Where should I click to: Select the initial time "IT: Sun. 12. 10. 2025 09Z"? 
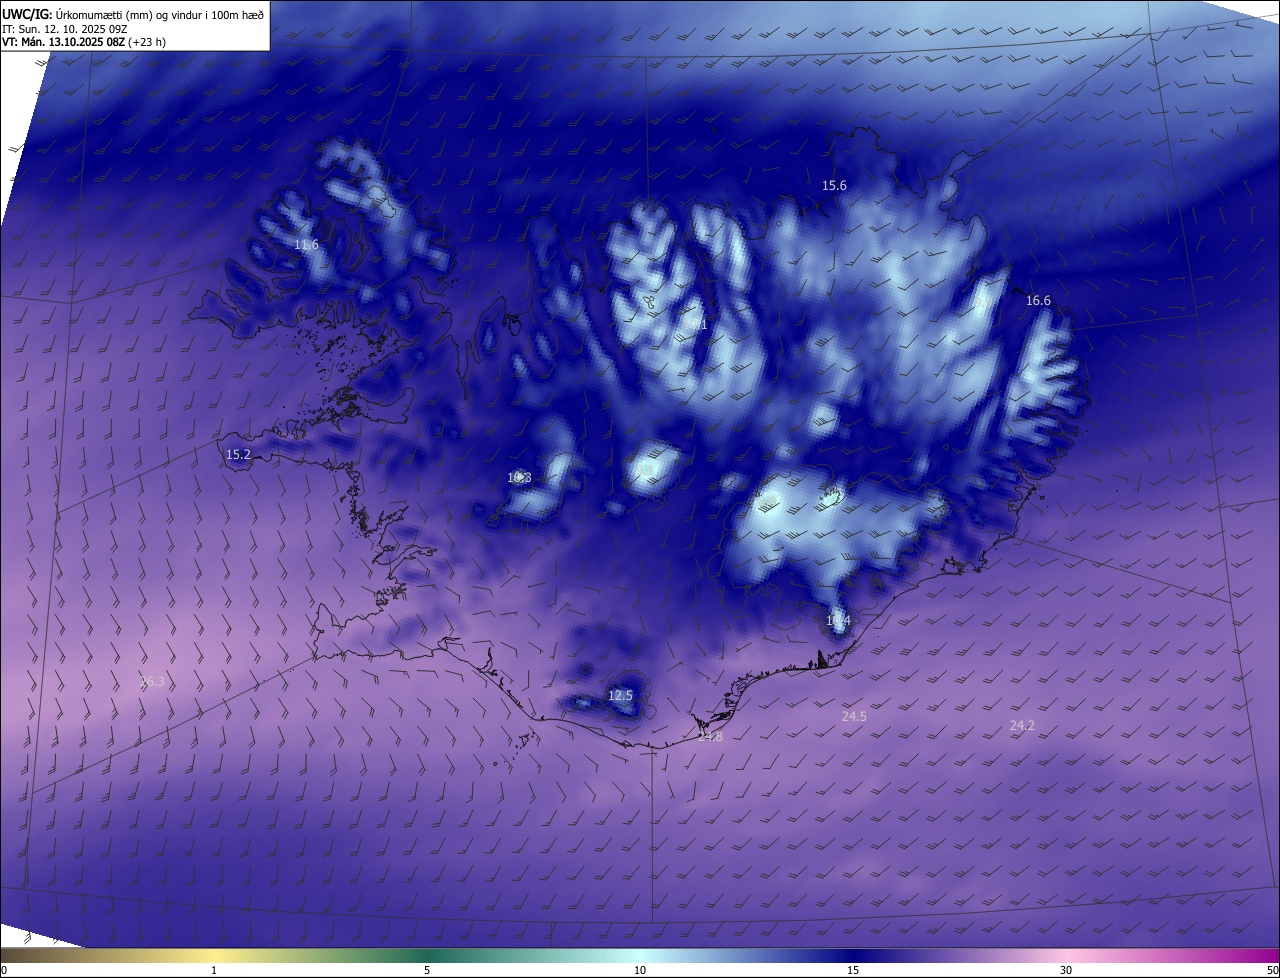point(65,29)
